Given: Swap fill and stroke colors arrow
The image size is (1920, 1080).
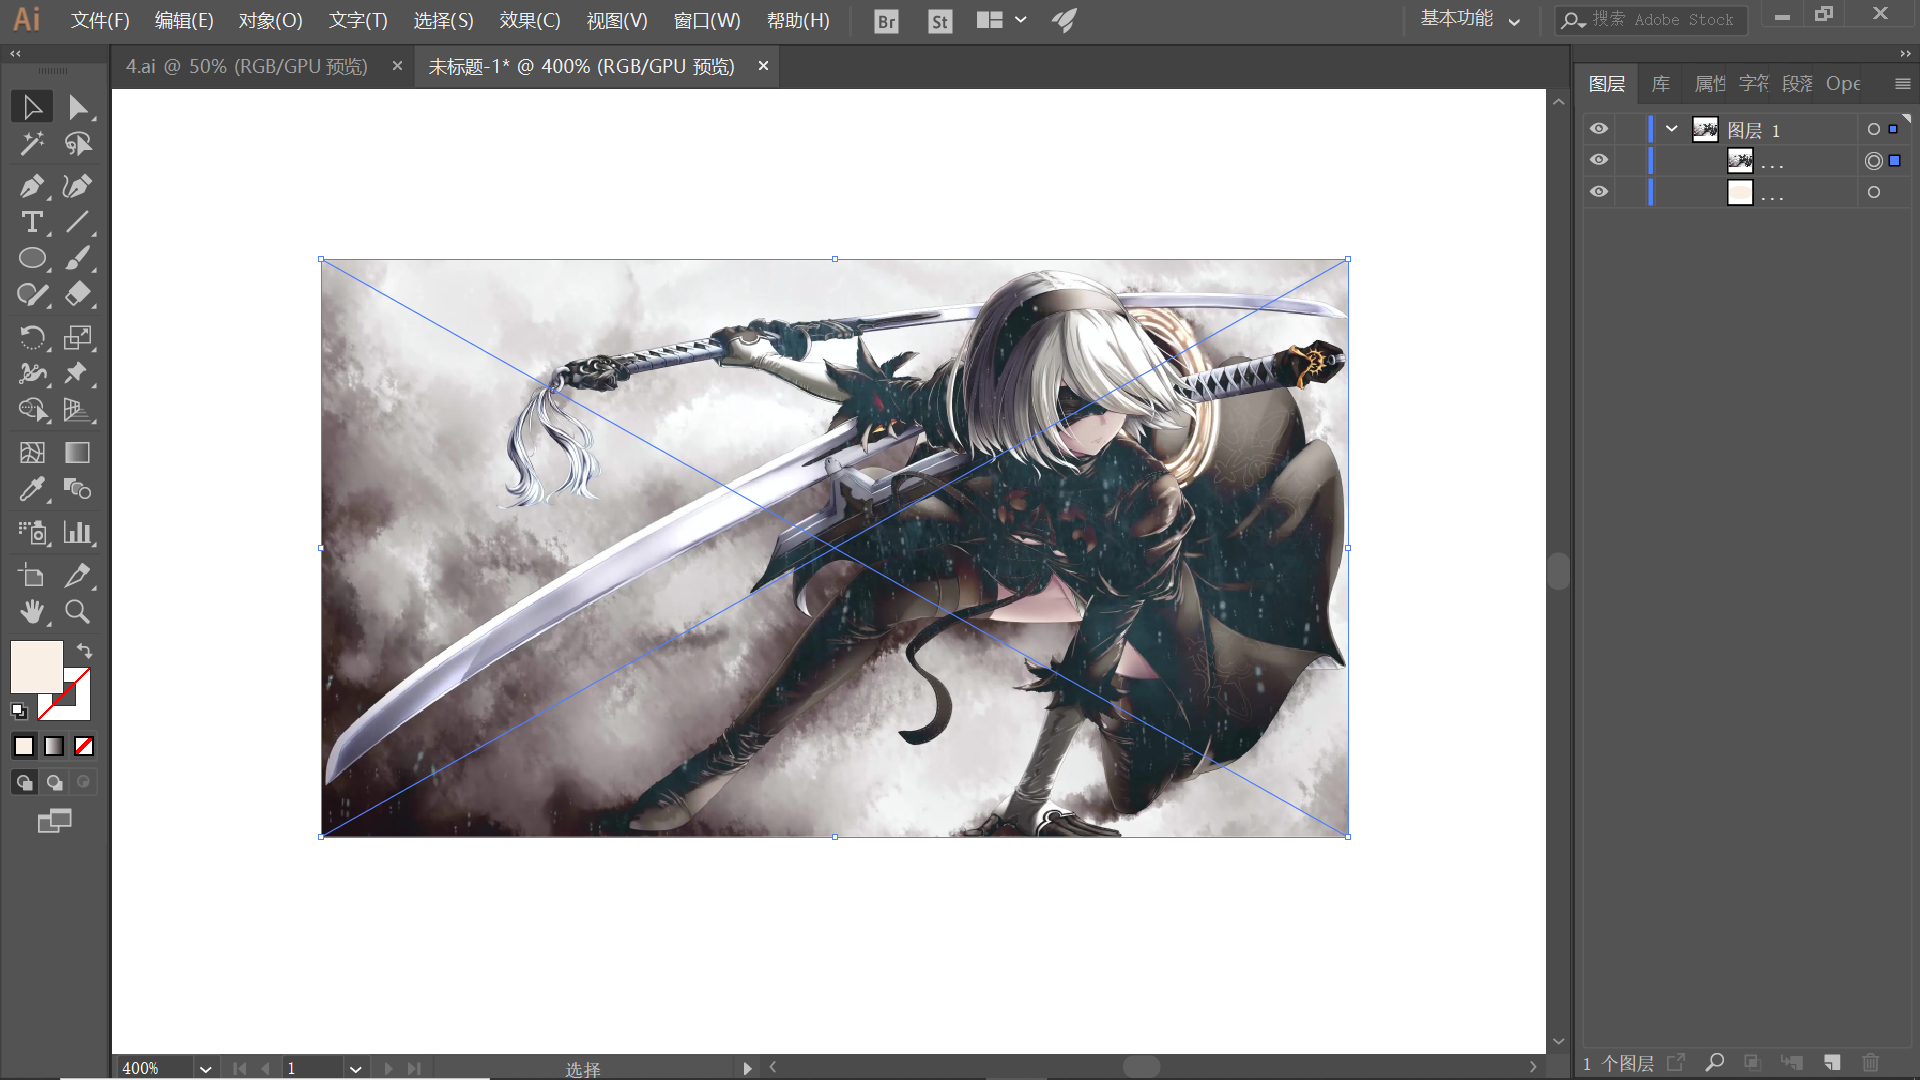Looking at the screenshot, I should pos(84,650).
